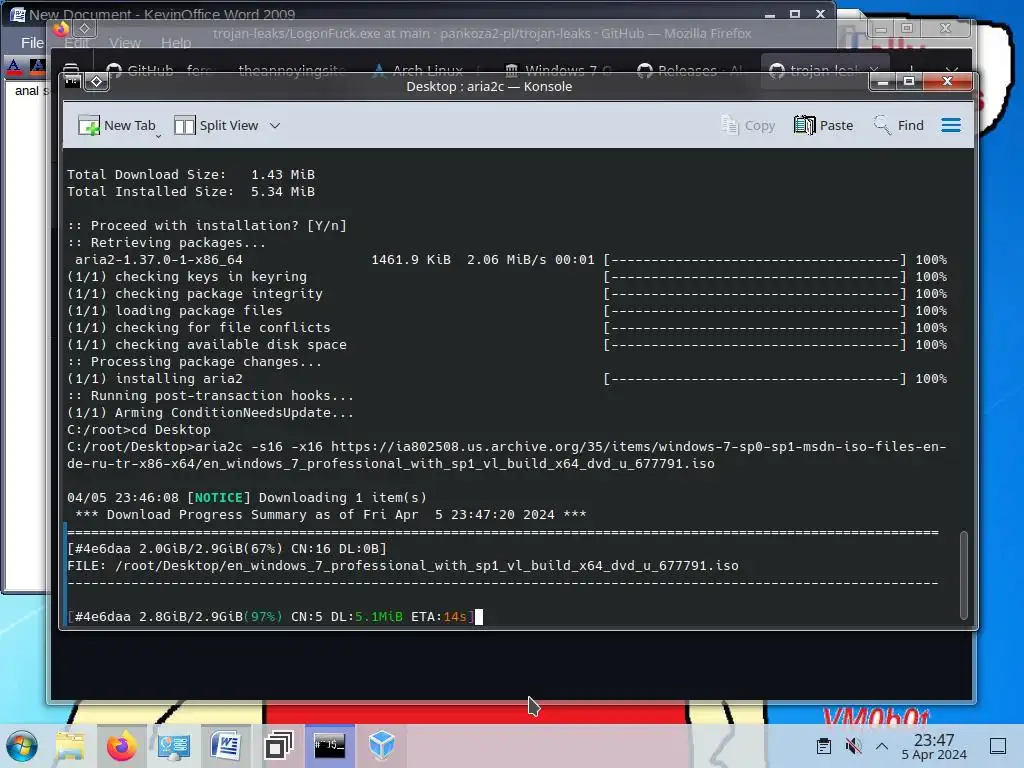This screenshot has width=1024, height=768.
Task: Minimize the Konsole window
Action: click(x=884, y=81)
